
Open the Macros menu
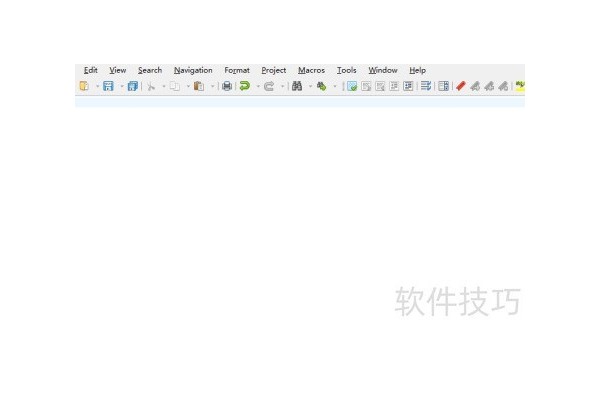(311, 70)
